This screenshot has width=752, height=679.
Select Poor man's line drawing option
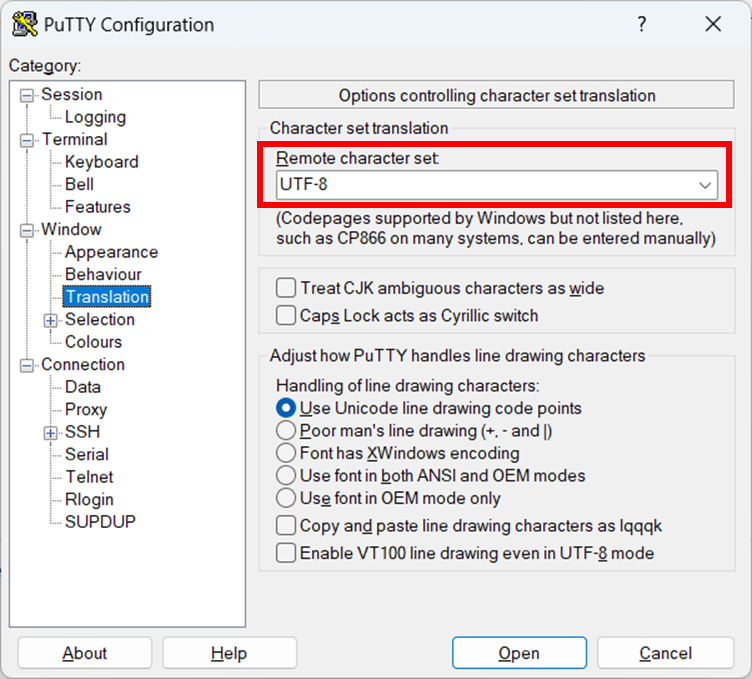tap(286, 431)
